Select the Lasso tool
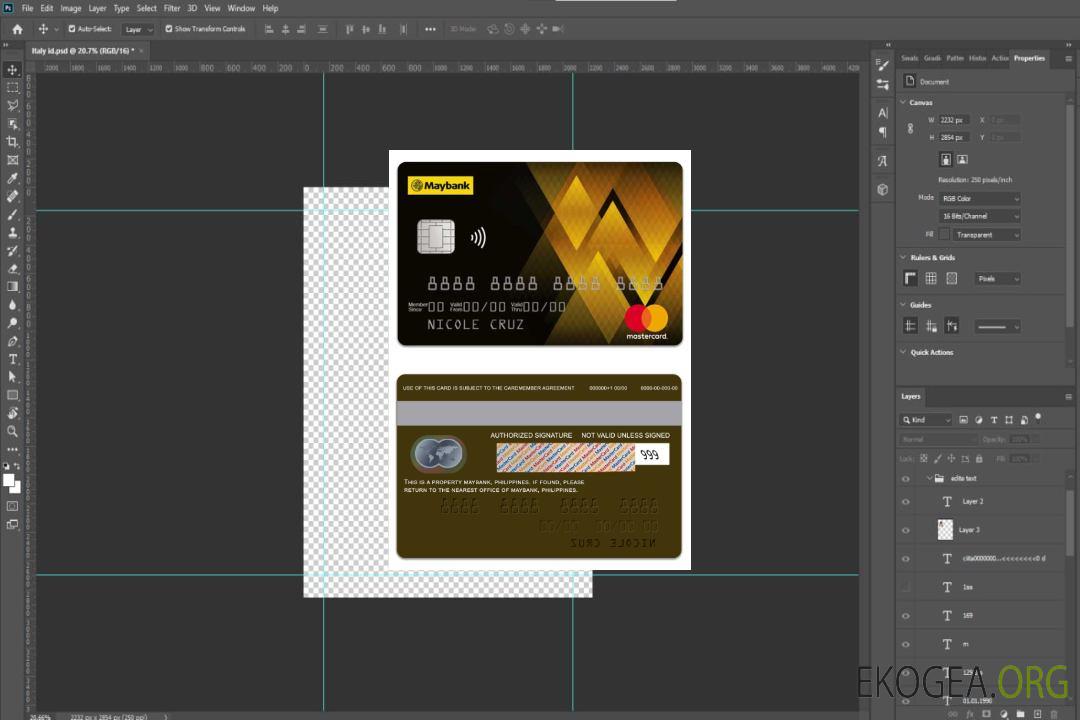The height and width of the screenshot is (720, 1080). [x=12, y=105]
